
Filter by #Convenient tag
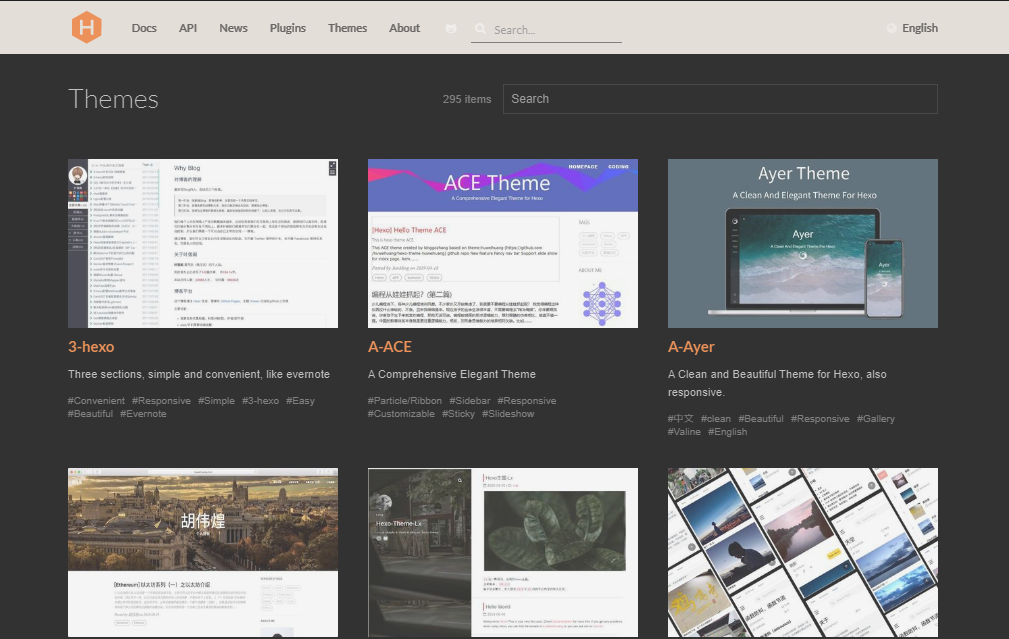tap(97, 400)
